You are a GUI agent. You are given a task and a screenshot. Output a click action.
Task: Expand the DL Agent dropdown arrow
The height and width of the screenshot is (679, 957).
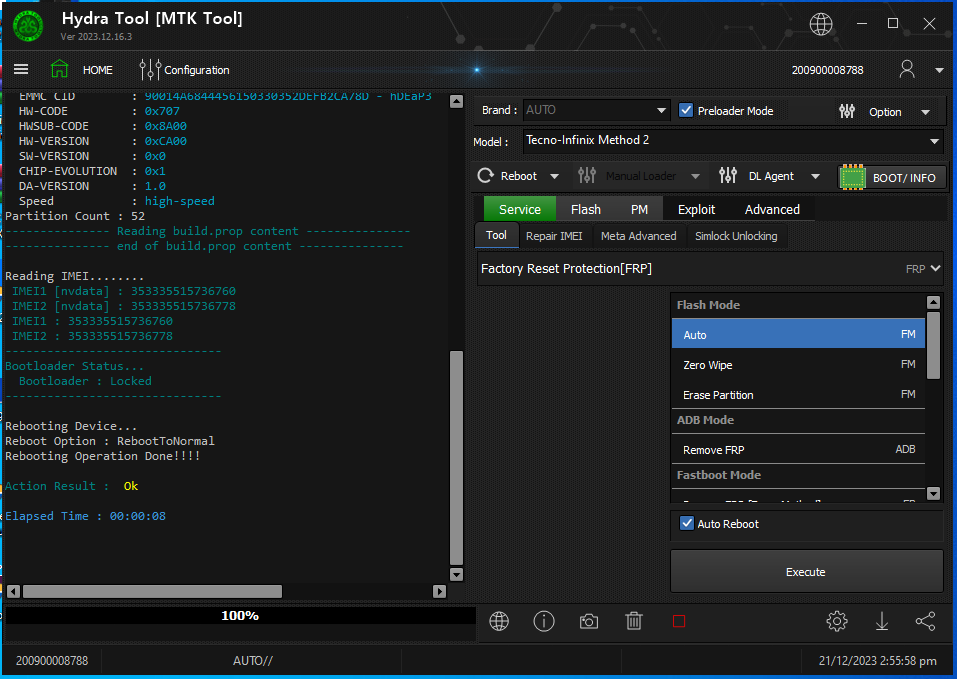[815, 176]
